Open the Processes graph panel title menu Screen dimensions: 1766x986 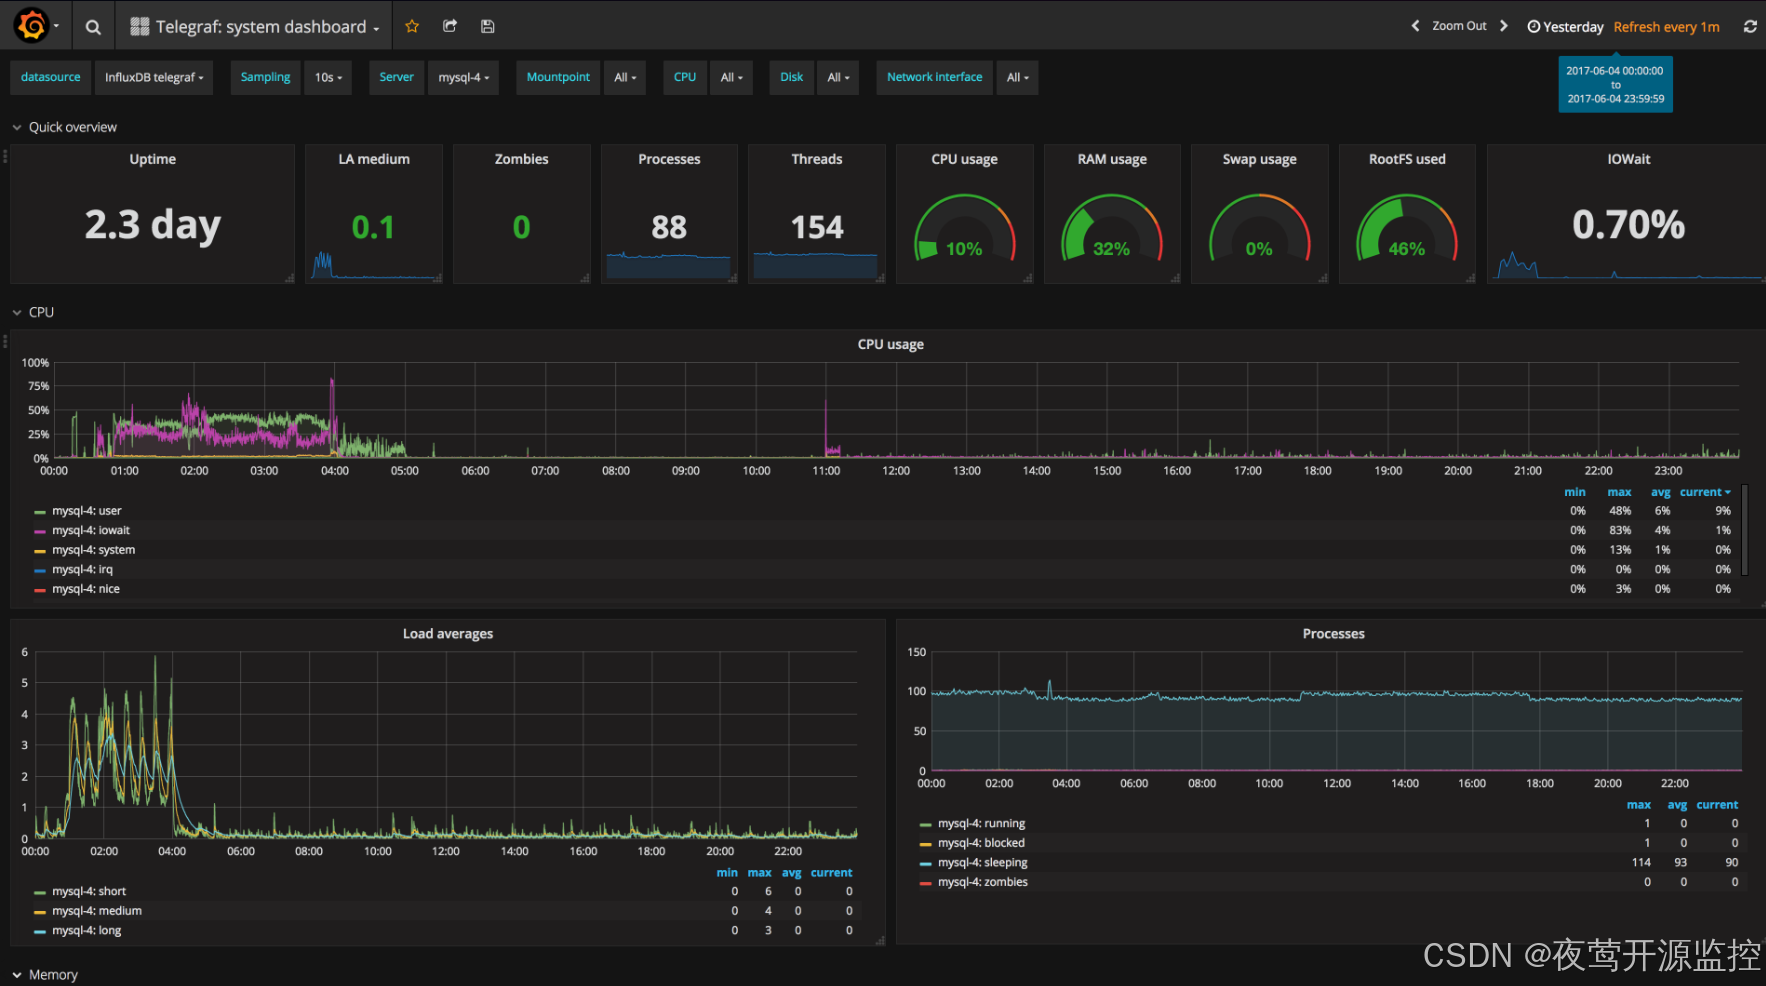[1333, 634]
